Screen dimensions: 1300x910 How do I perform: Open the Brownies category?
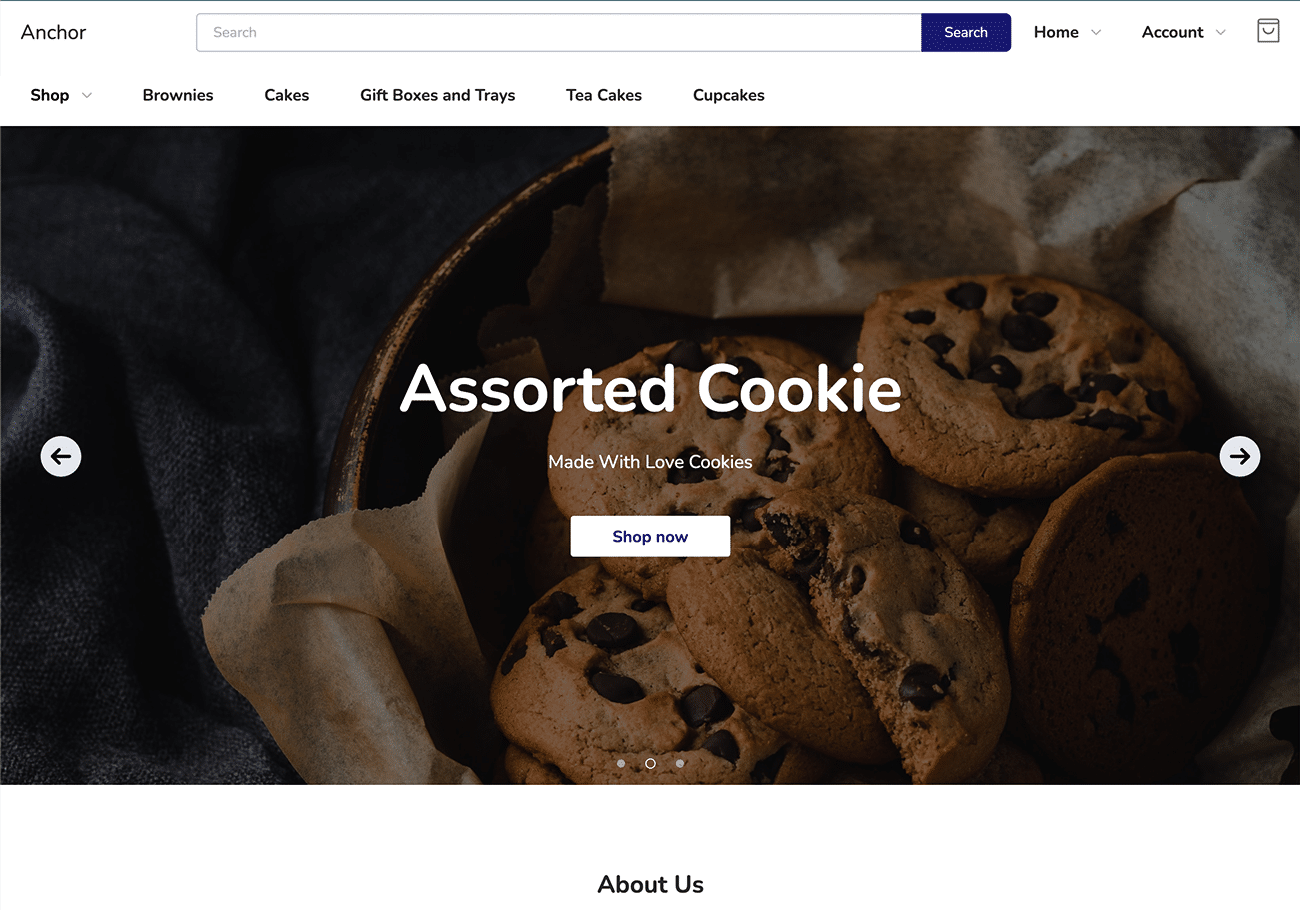tap(178, 95)
